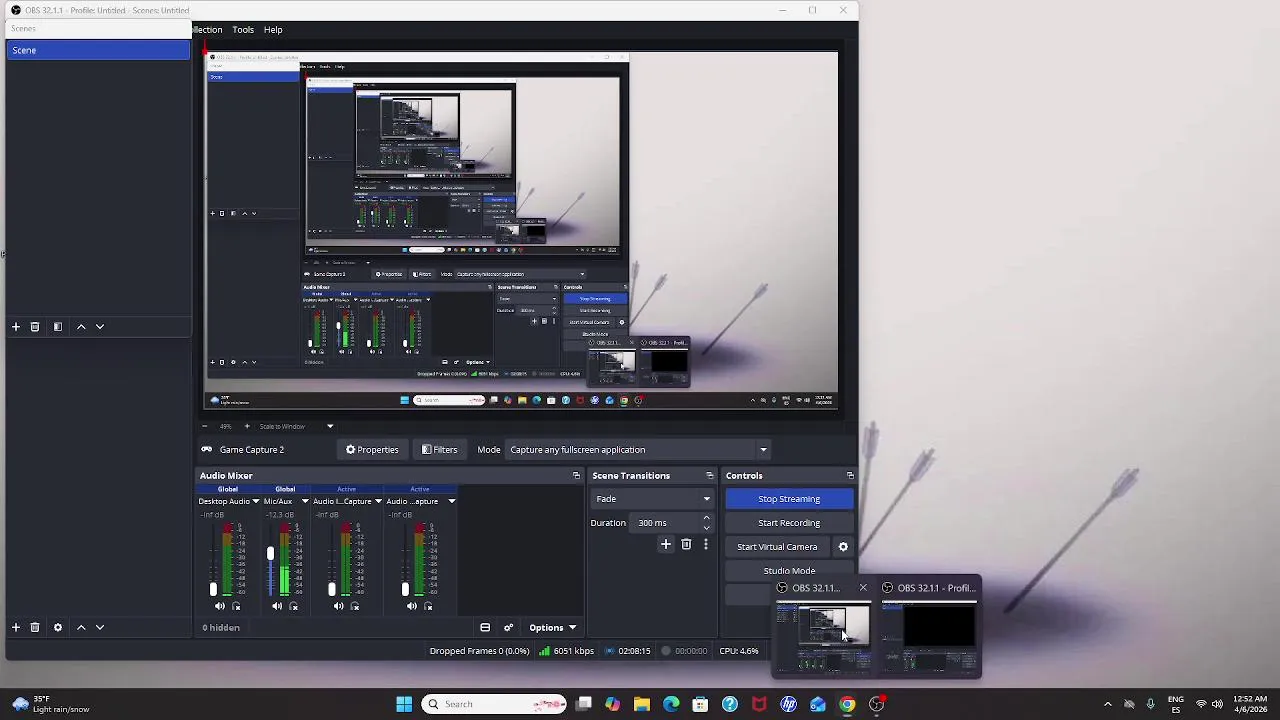Zoom in the preview with the plus icon
This screenshot has height=720, width=1280.
coord(247,426)
